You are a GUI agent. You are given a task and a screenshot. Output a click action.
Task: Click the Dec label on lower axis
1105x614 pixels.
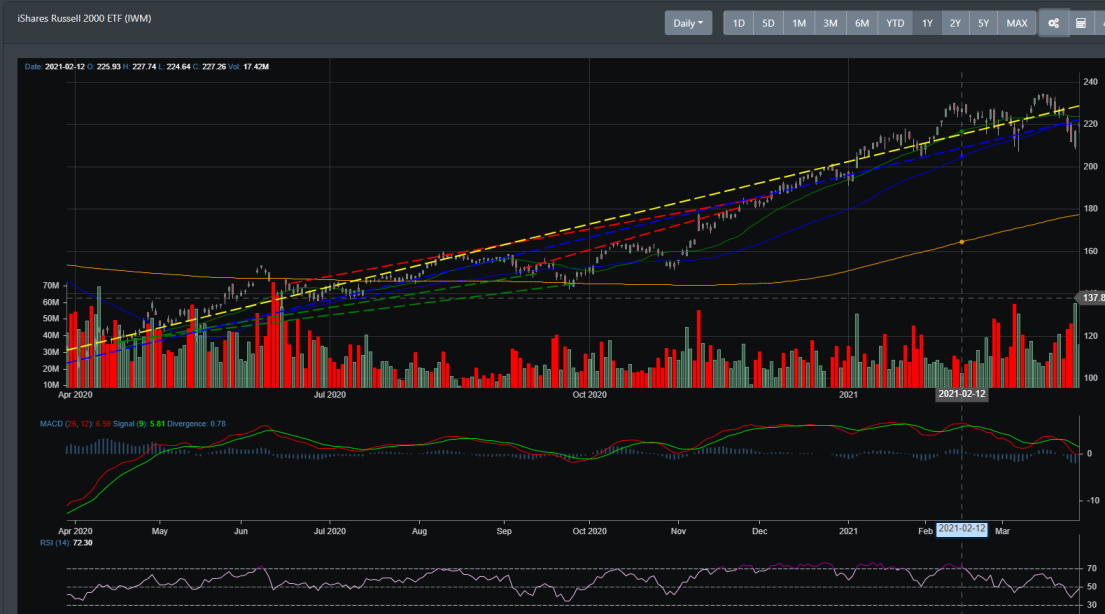(x=760, y=531)
